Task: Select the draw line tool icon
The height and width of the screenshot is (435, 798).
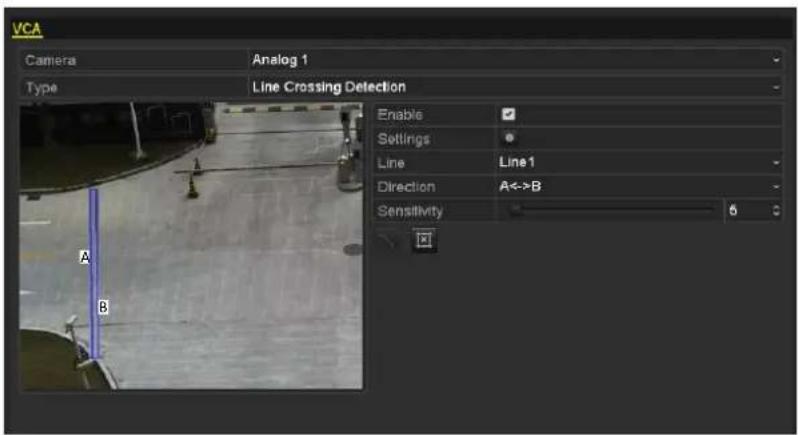Action: pos(389,240)
